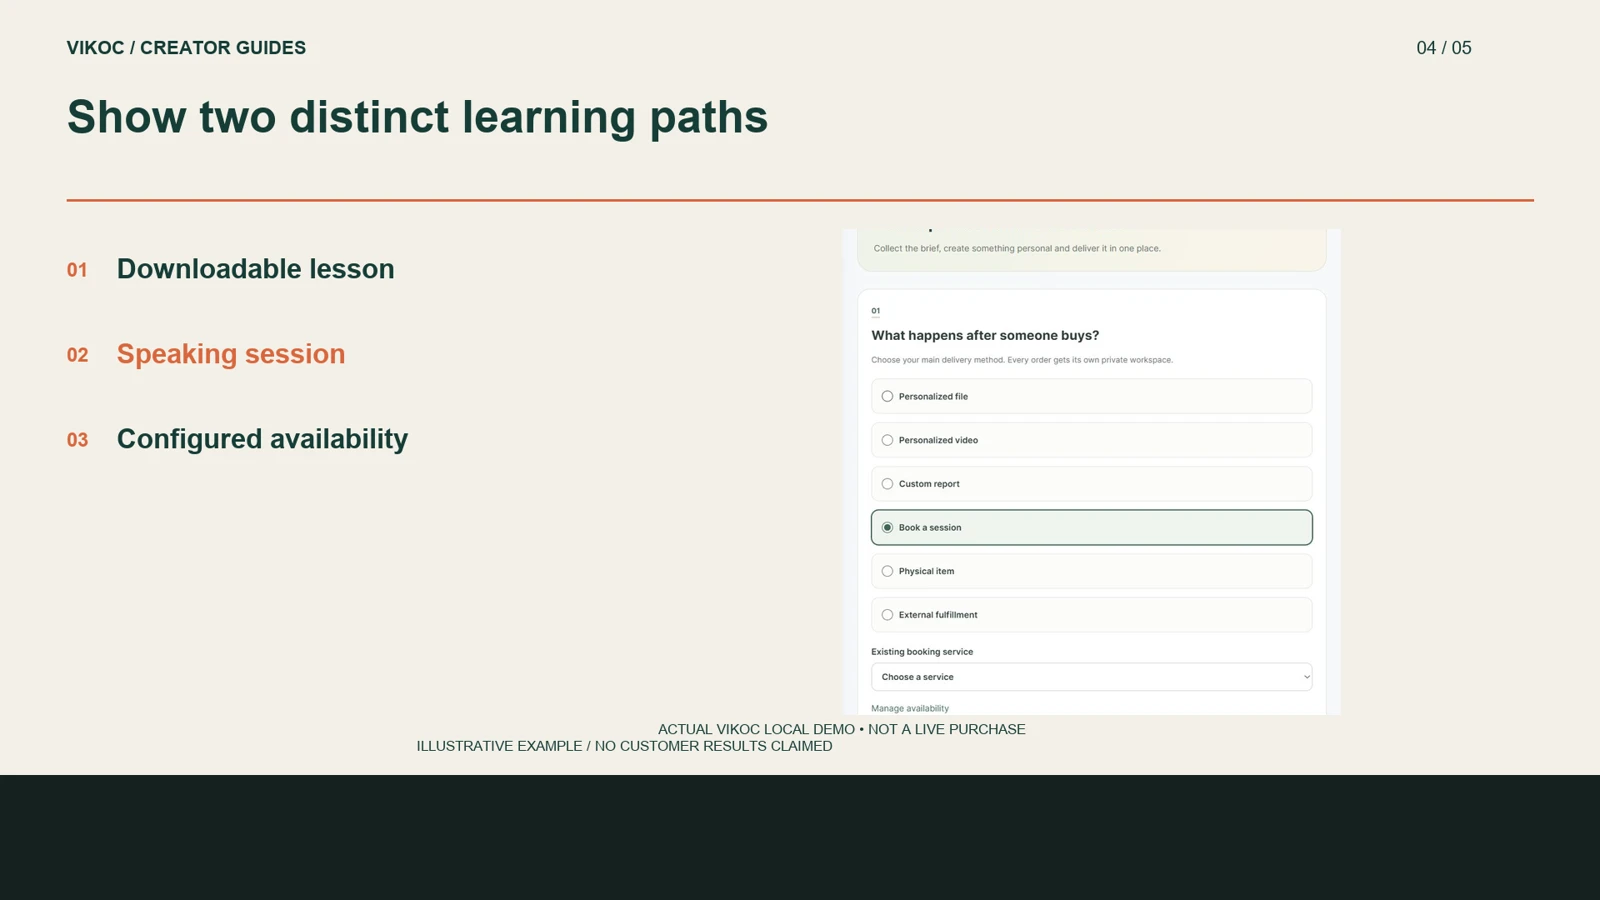Click the Manage availability link
Viewport: 1600px width, 900px height.
pyautogui.click(x=910, y=708)
